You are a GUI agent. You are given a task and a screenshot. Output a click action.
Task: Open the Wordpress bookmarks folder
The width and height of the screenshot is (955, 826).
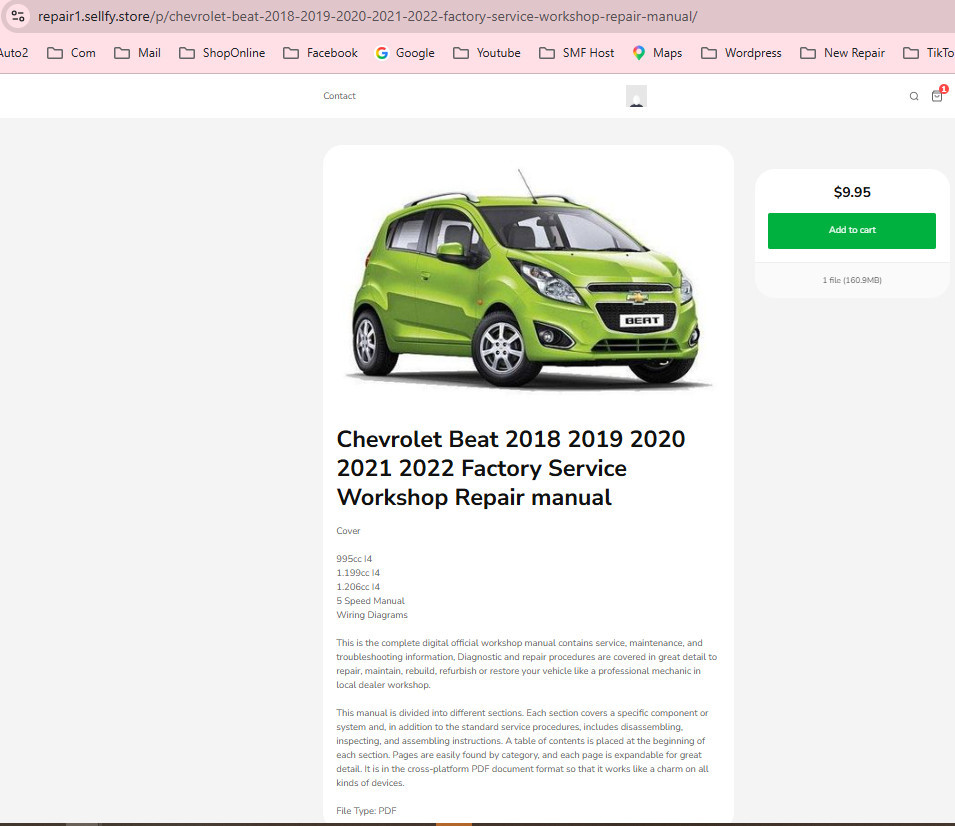click(x=741, y=53)
